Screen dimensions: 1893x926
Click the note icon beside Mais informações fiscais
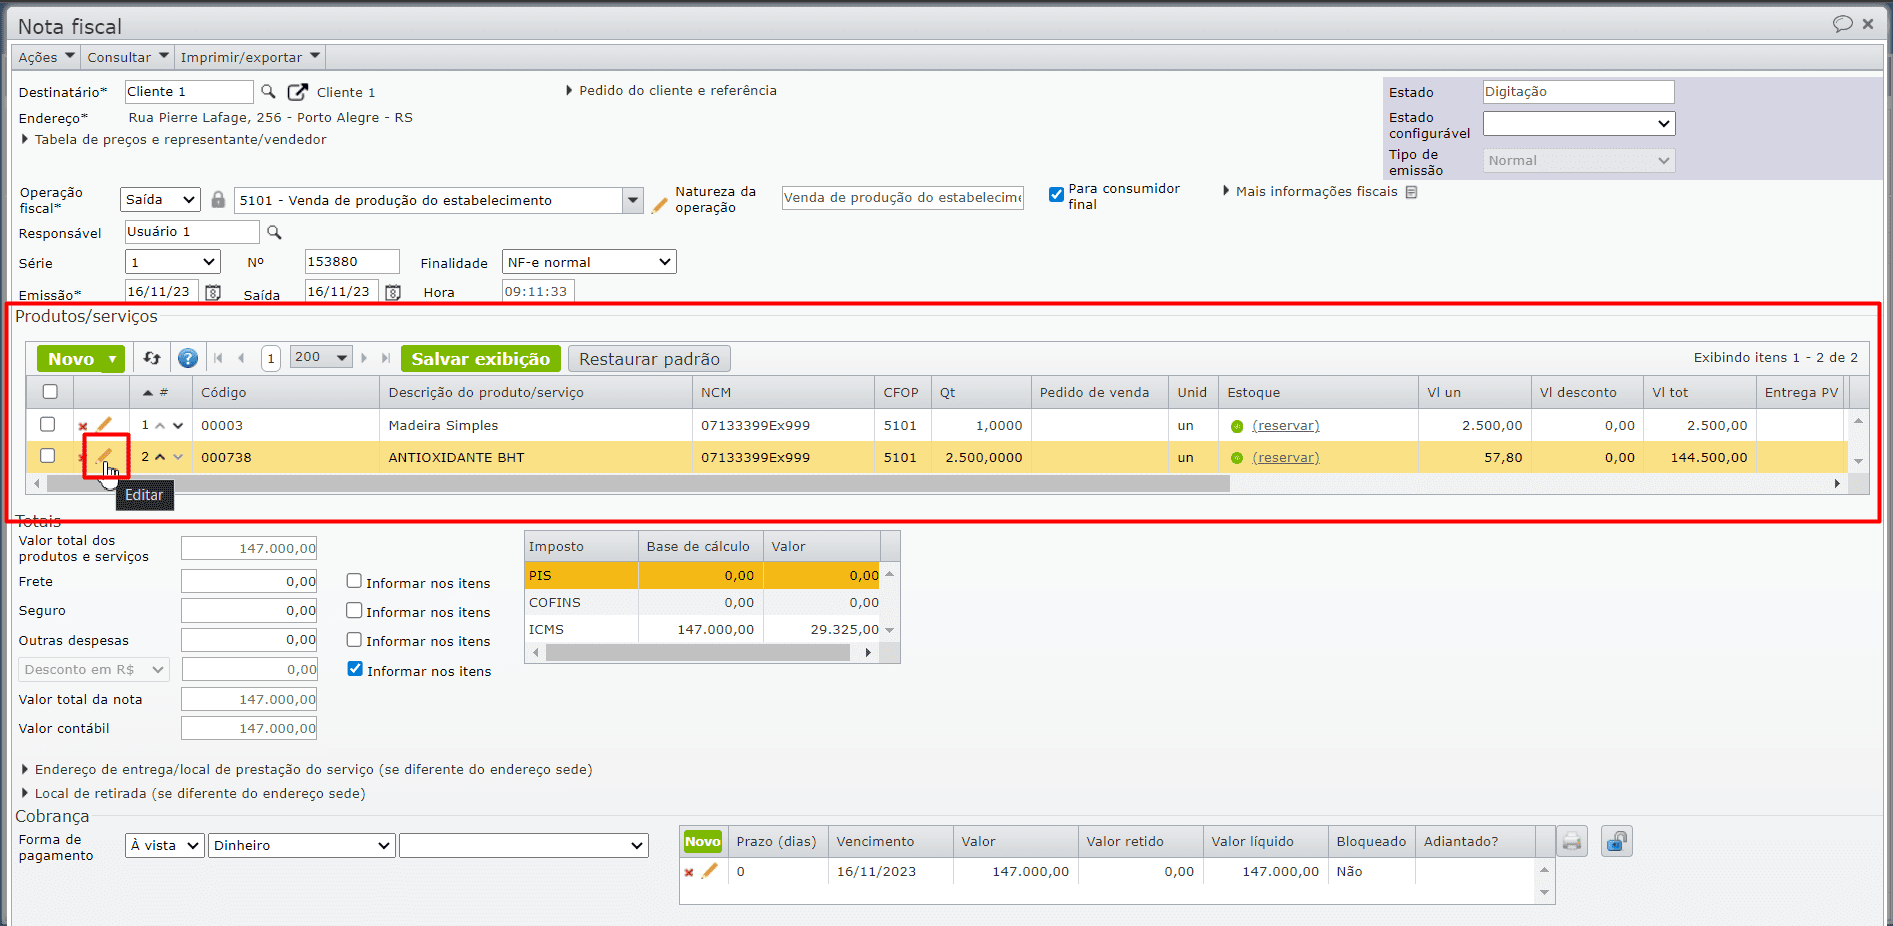tap(1411, 192)
